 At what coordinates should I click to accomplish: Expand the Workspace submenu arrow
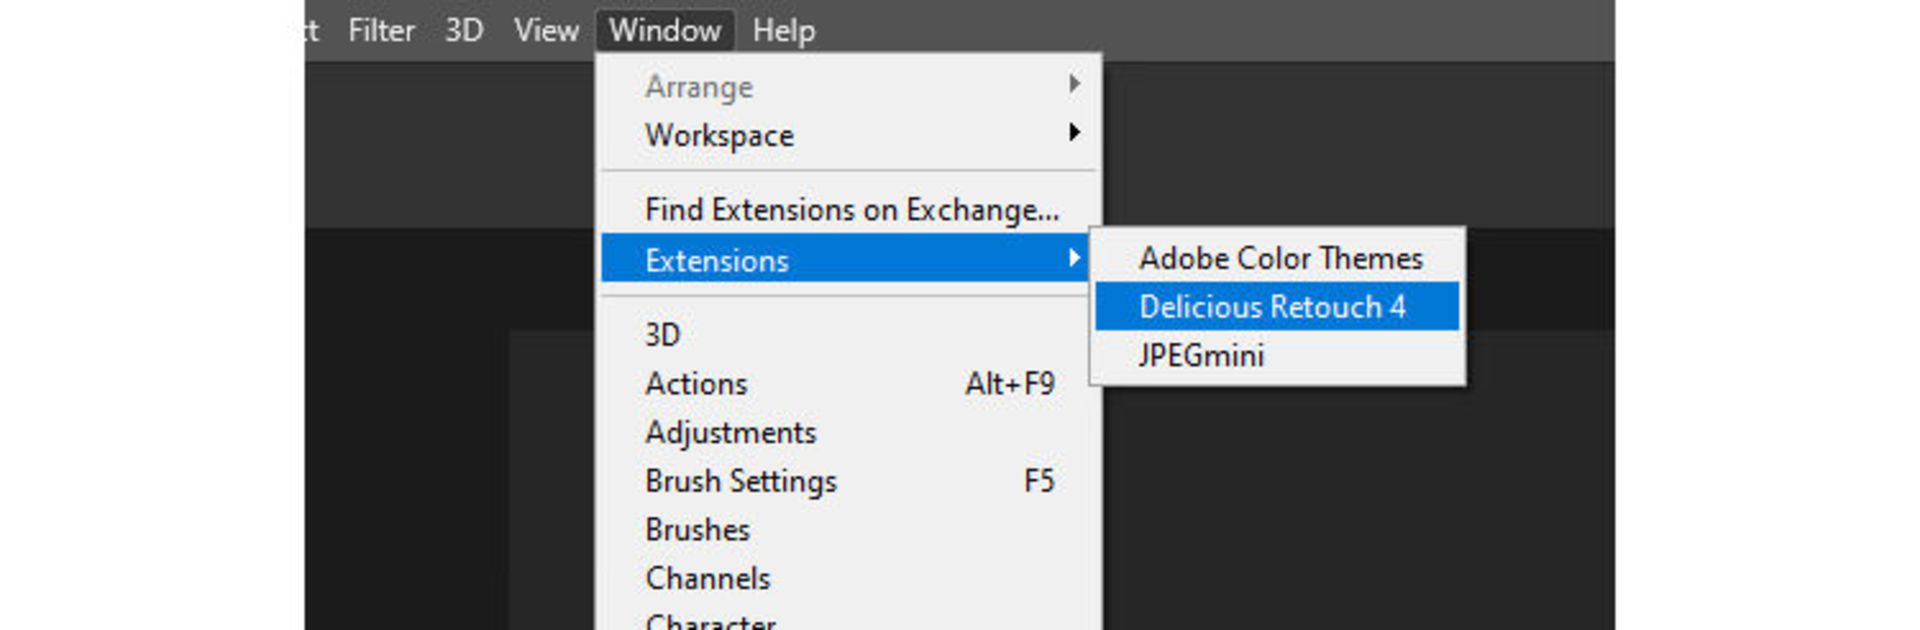(x=1074, y=133)
